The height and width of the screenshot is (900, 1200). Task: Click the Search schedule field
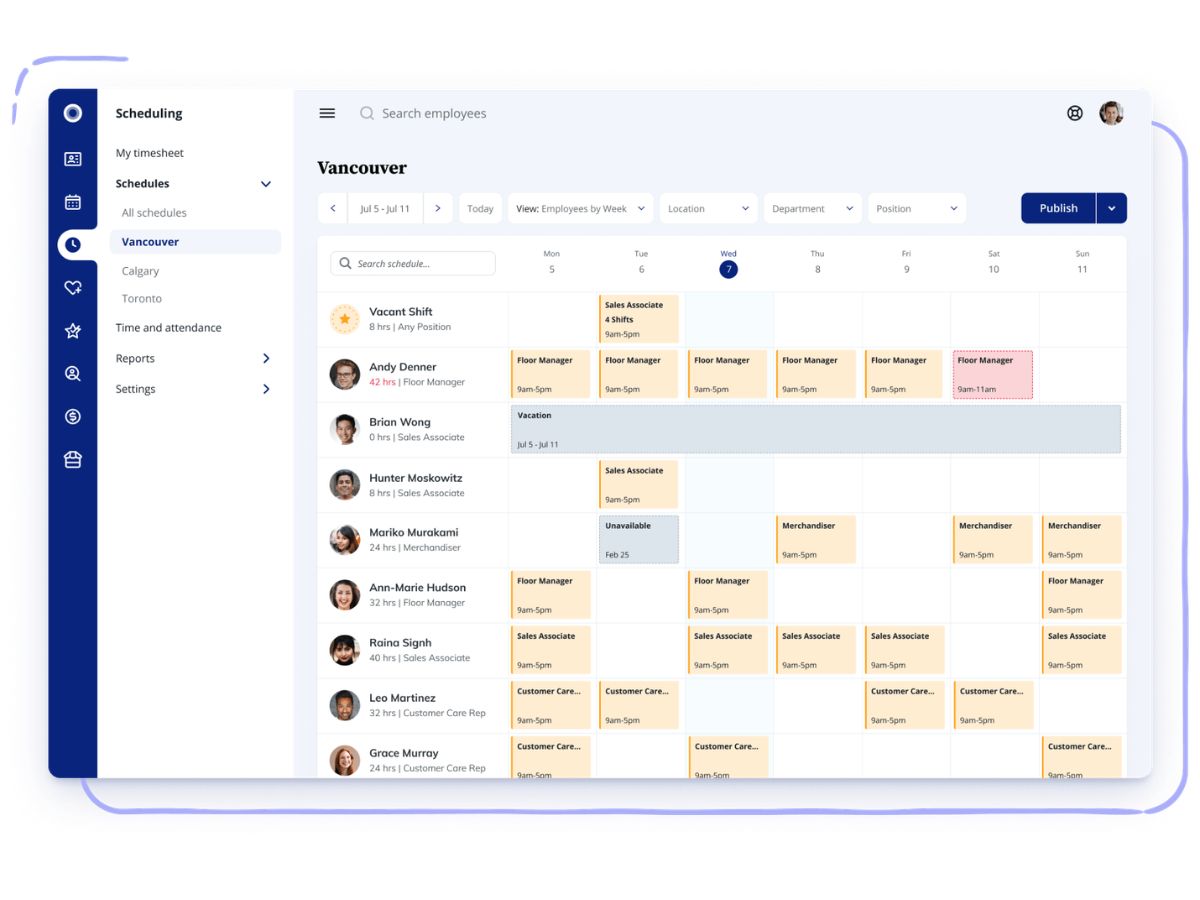tap(413, 263)
